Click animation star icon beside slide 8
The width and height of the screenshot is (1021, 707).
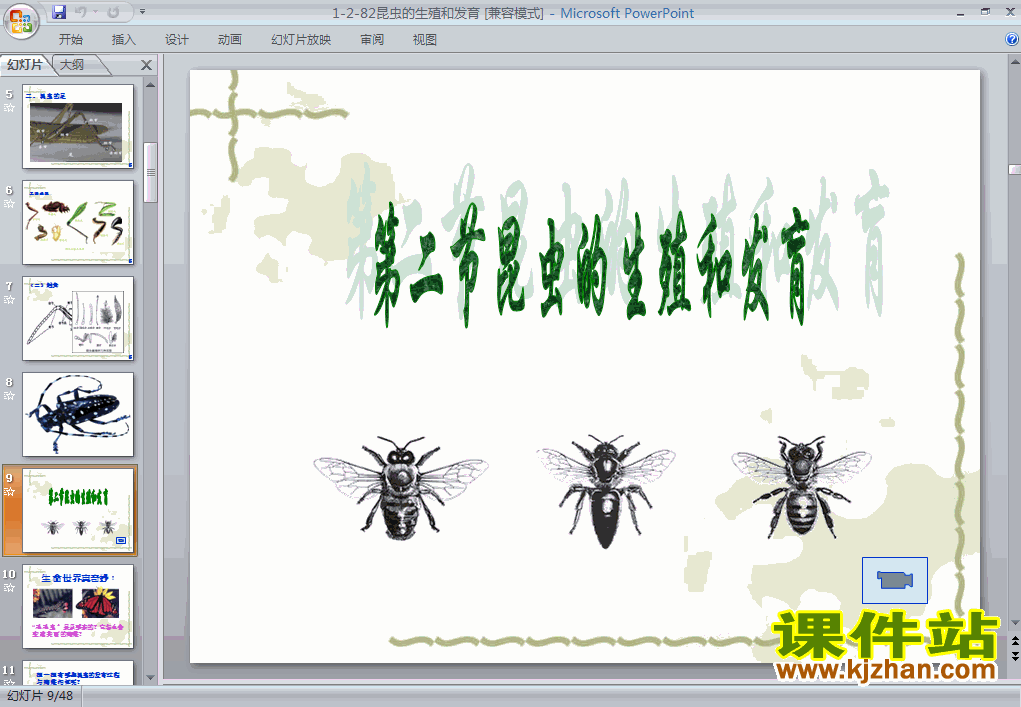point(9,396)
